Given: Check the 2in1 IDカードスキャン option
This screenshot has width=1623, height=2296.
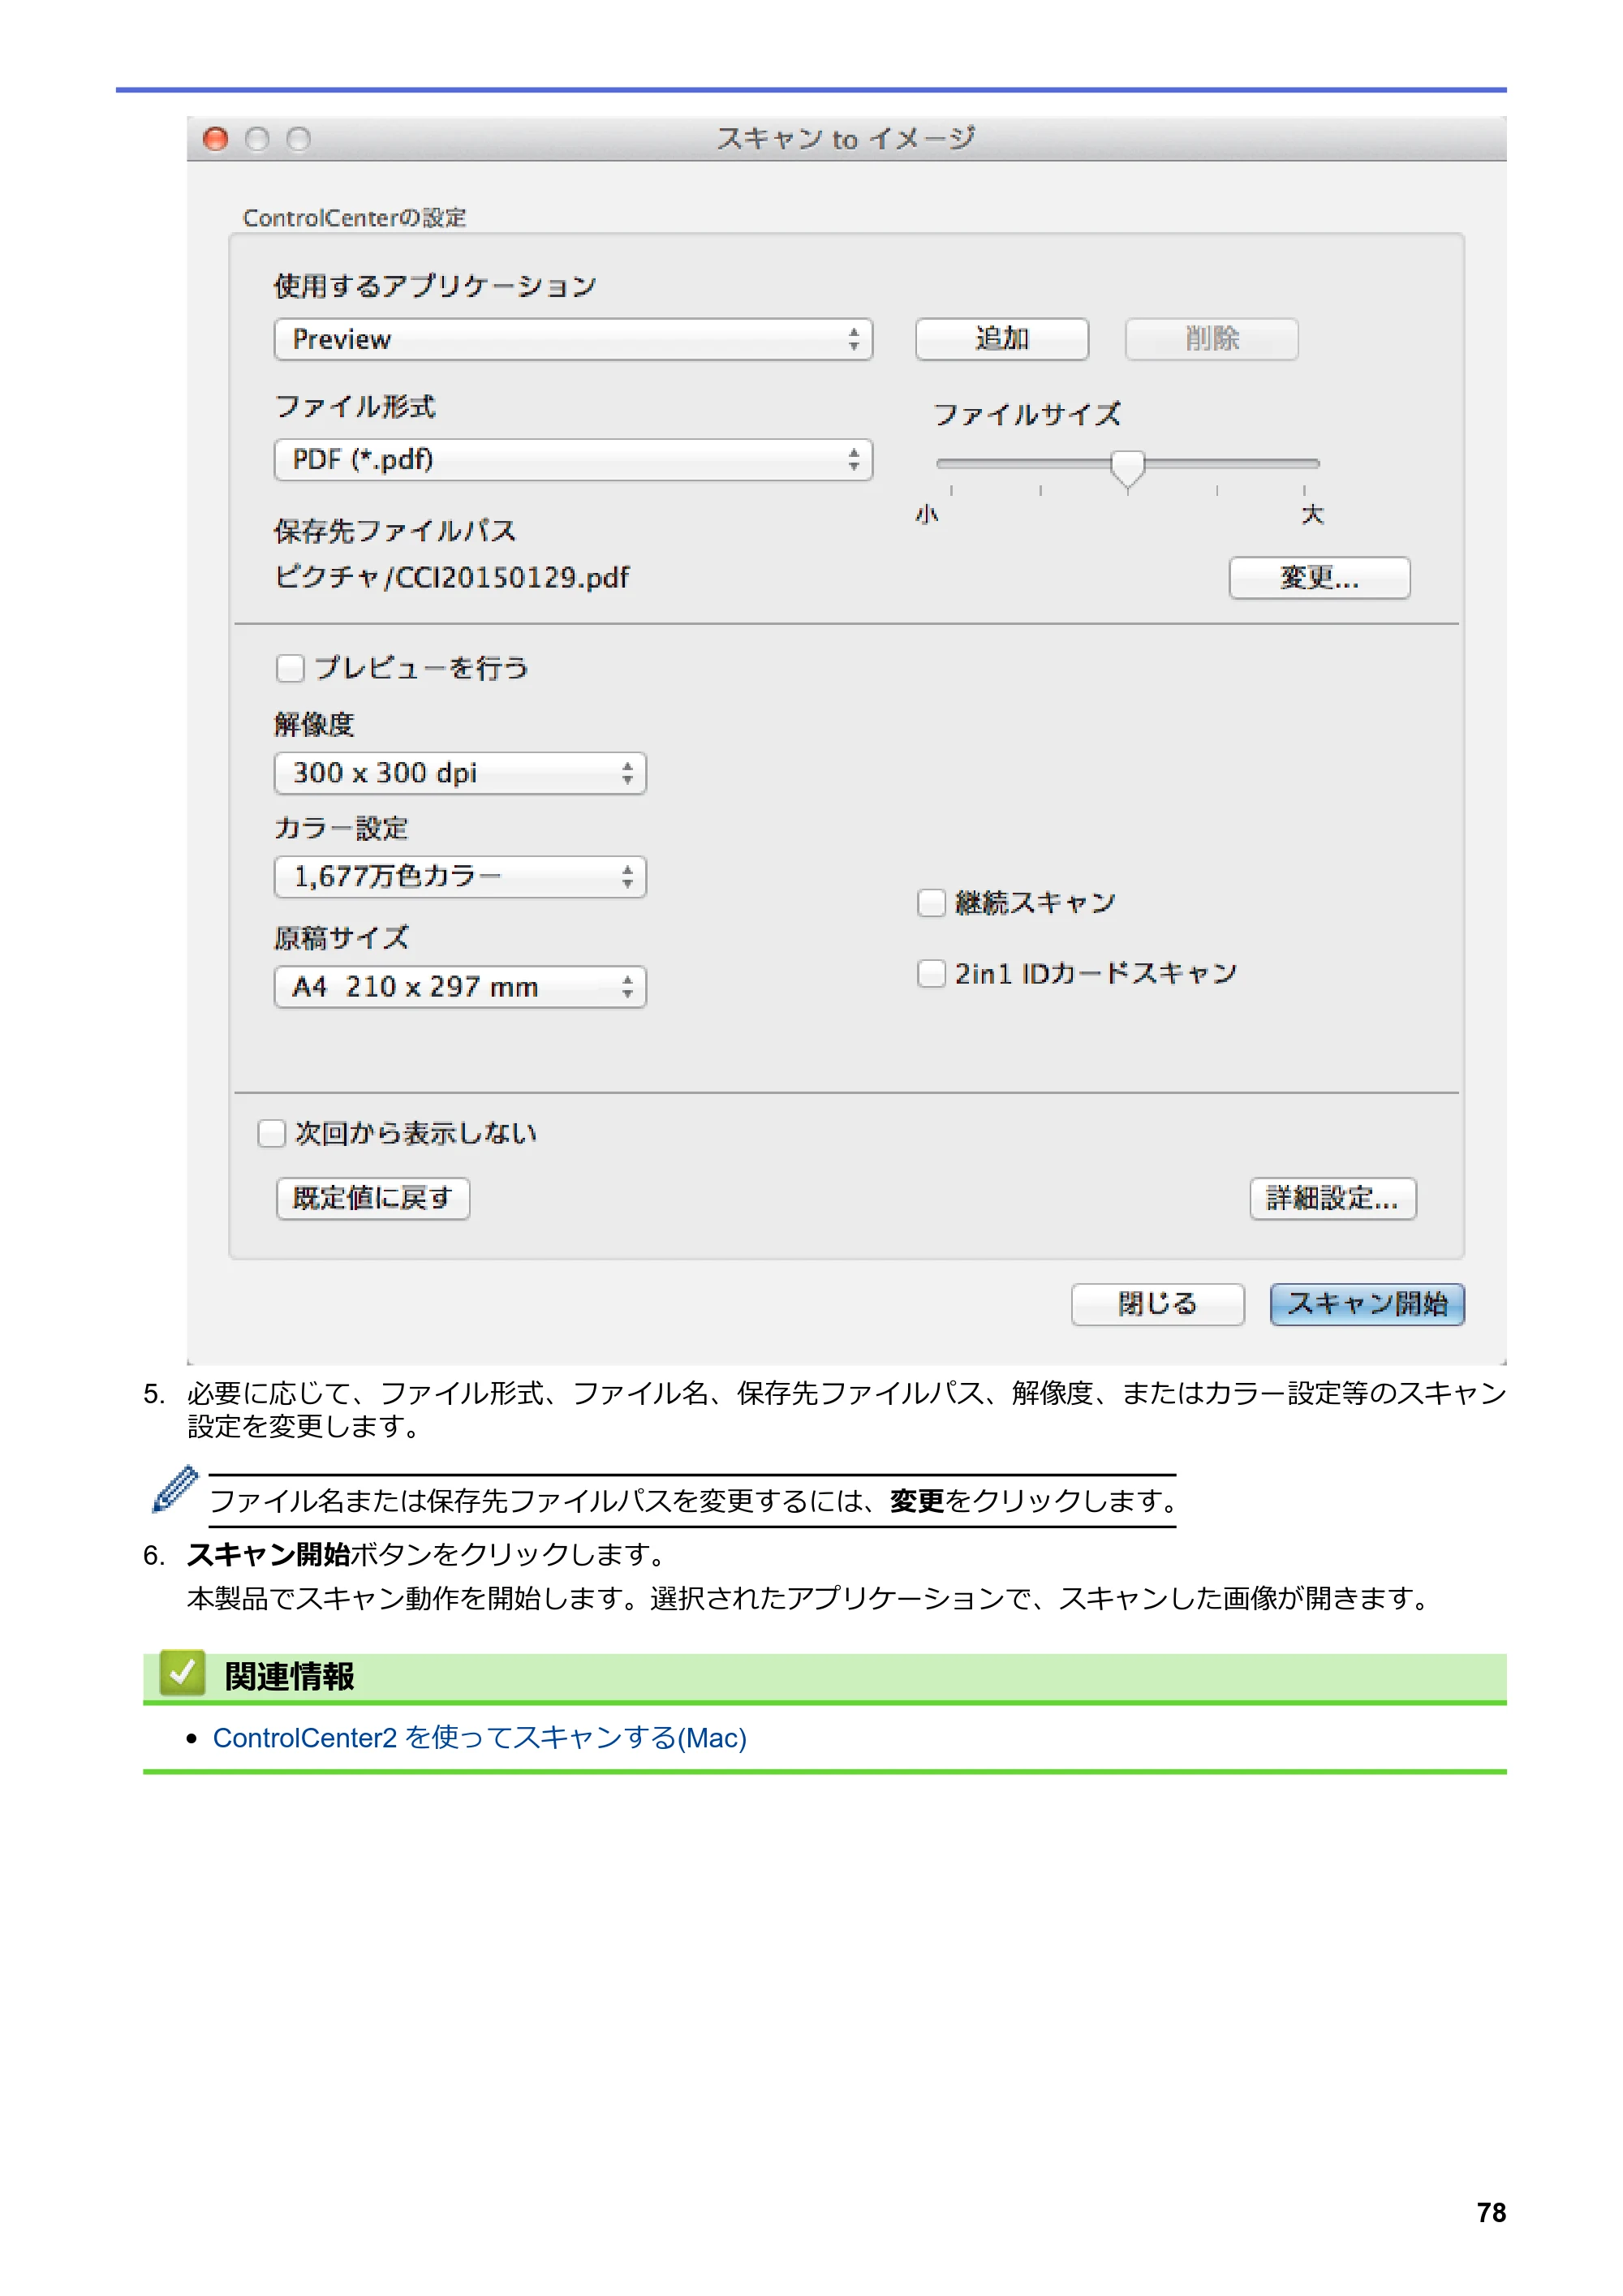Looking at the screenshot, I should click(x=931, y=973).
